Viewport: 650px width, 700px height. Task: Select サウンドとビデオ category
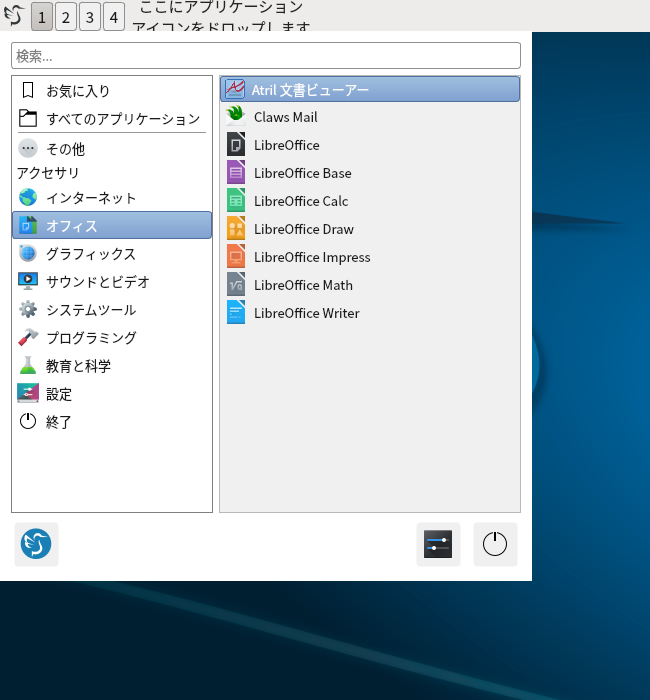tap(112, 282)
